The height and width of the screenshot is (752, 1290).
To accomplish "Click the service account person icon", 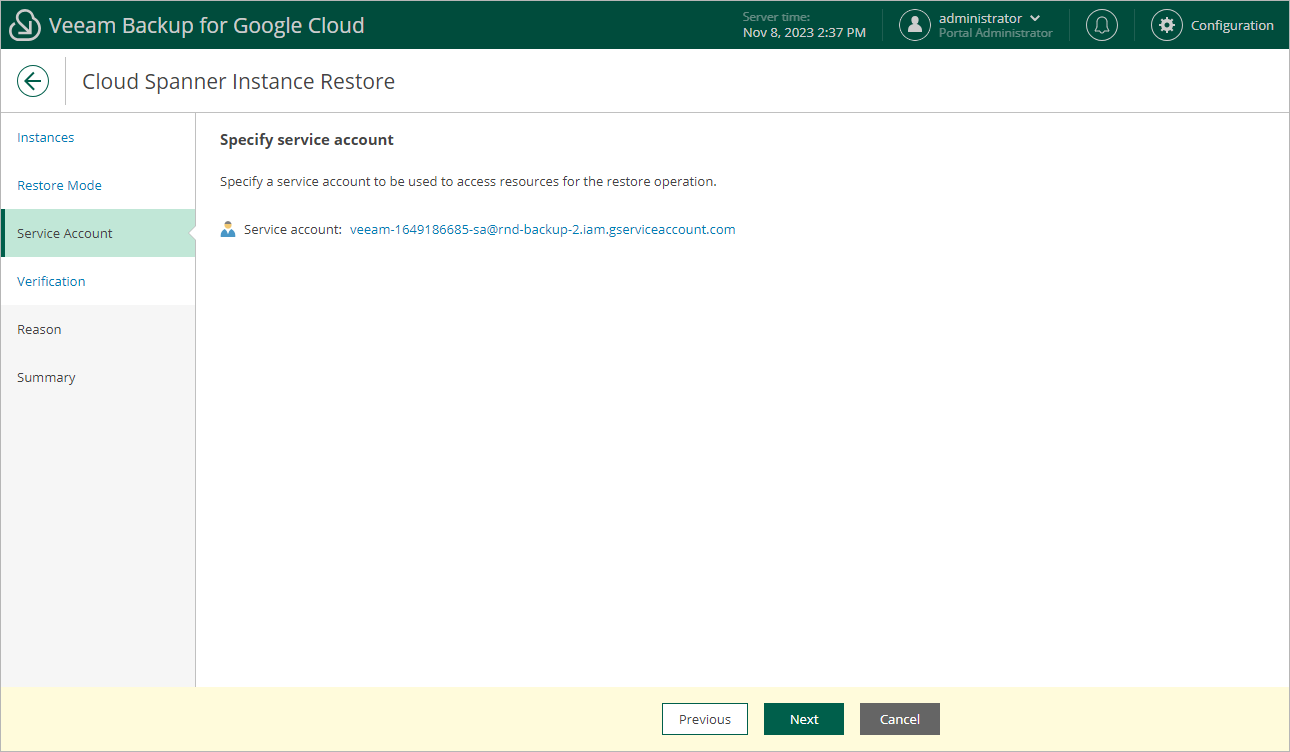I will [x=228, y=229].
